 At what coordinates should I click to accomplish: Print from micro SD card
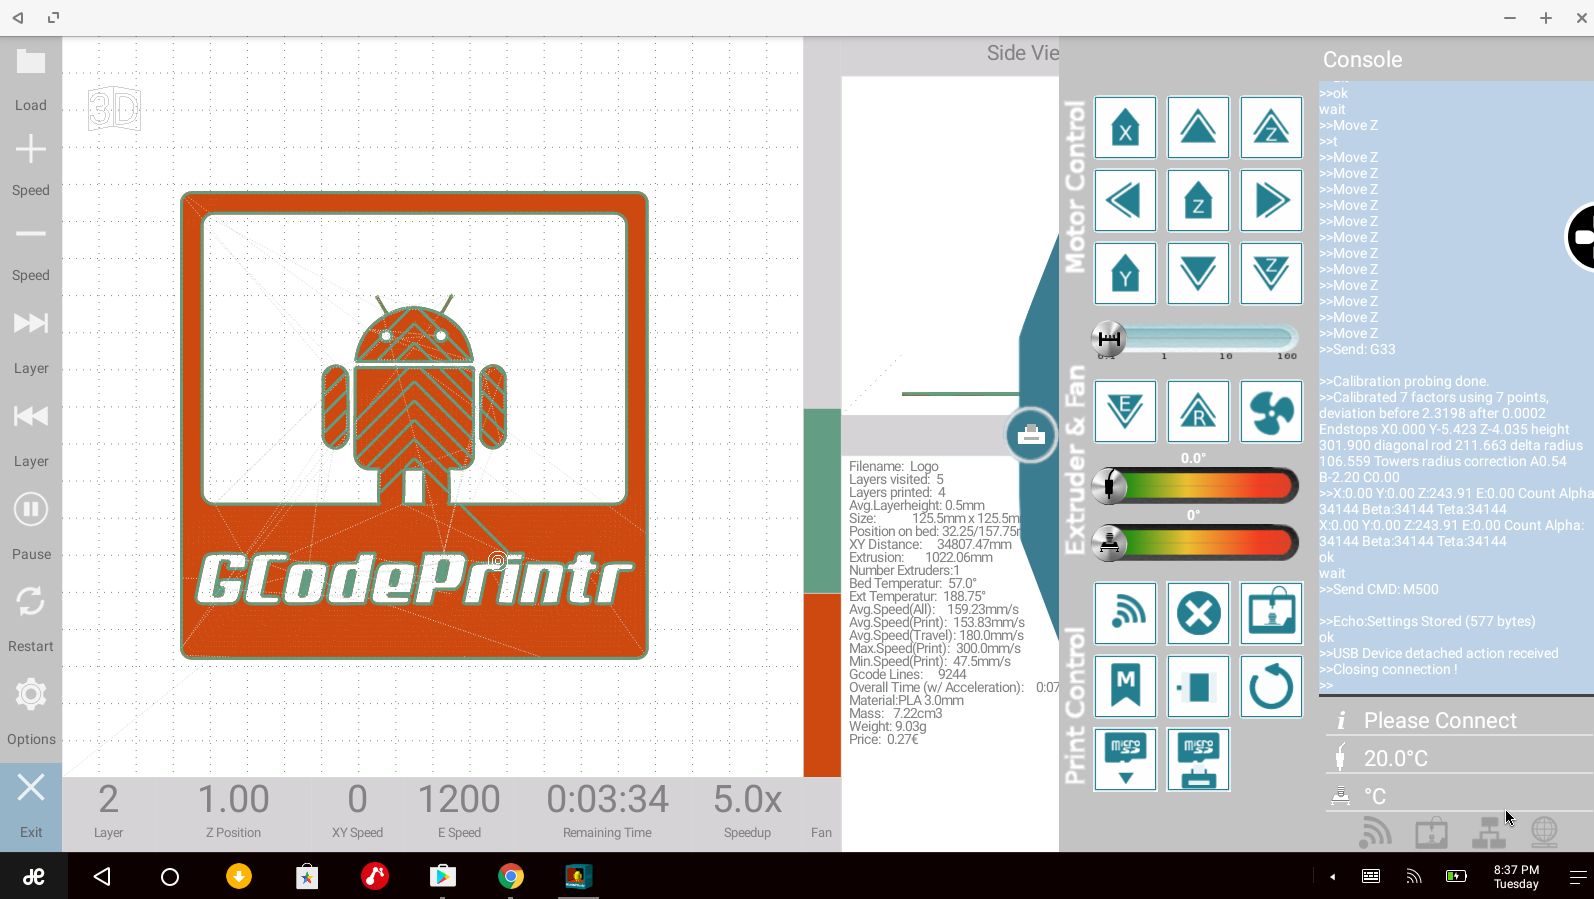click(1198, 759)
